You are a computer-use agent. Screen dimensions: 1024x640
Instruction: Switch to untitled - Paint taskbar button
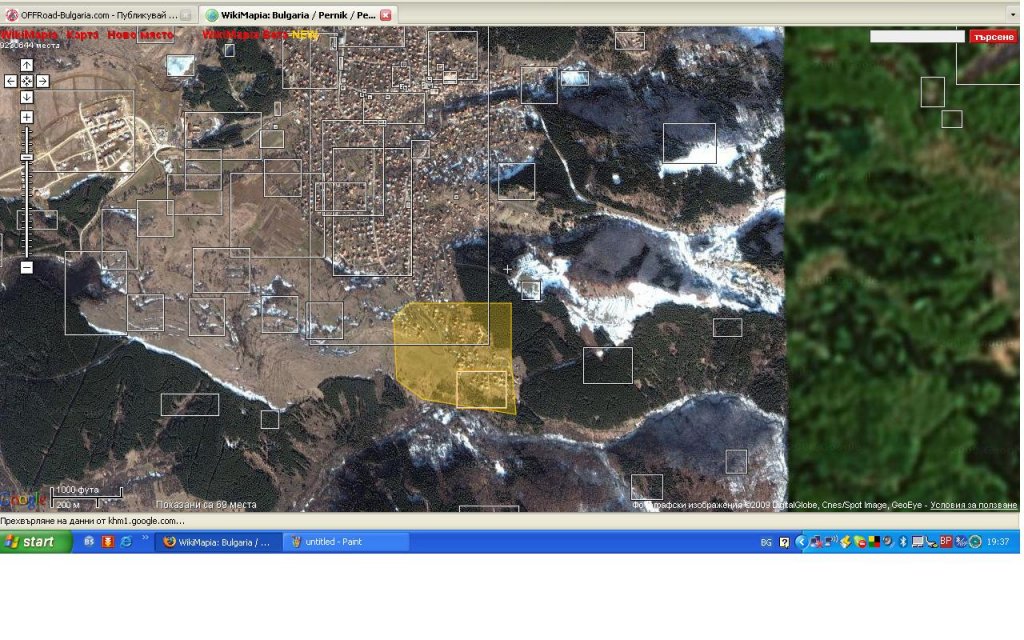[346, 542]
